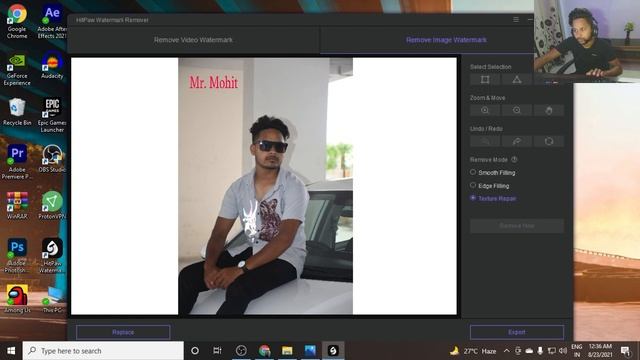Open Adobe Premiere Pro shortcut
The height and width of the screenshot is (360, 640).
tap(17, 162)
